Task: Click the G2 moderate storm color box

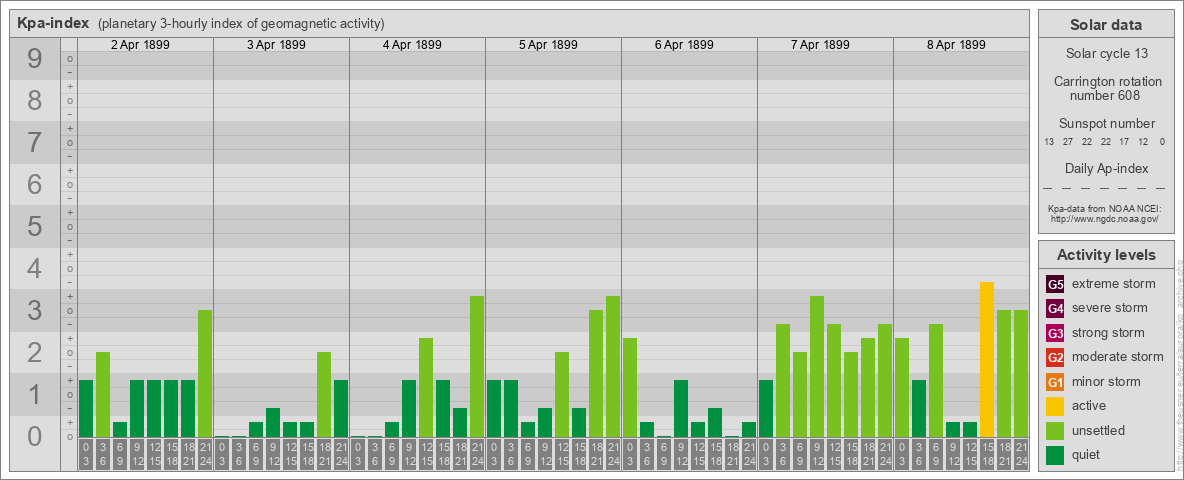Action: [x=1056, y=357]
